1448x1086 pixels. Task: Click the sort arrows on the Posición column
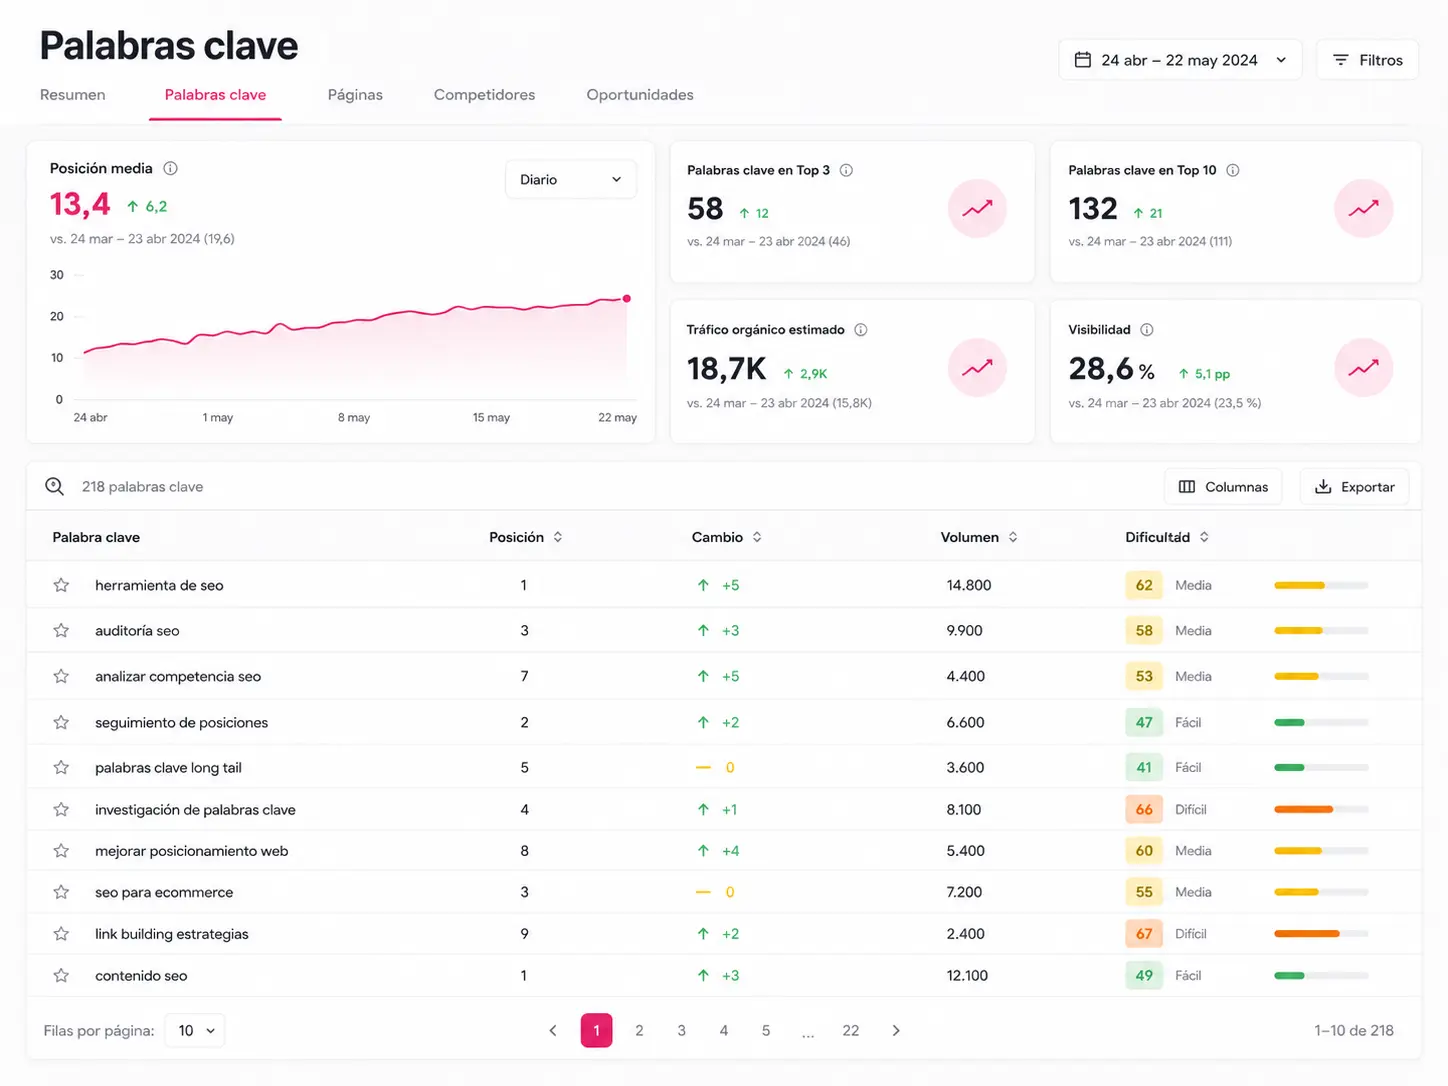click(558, 537)
